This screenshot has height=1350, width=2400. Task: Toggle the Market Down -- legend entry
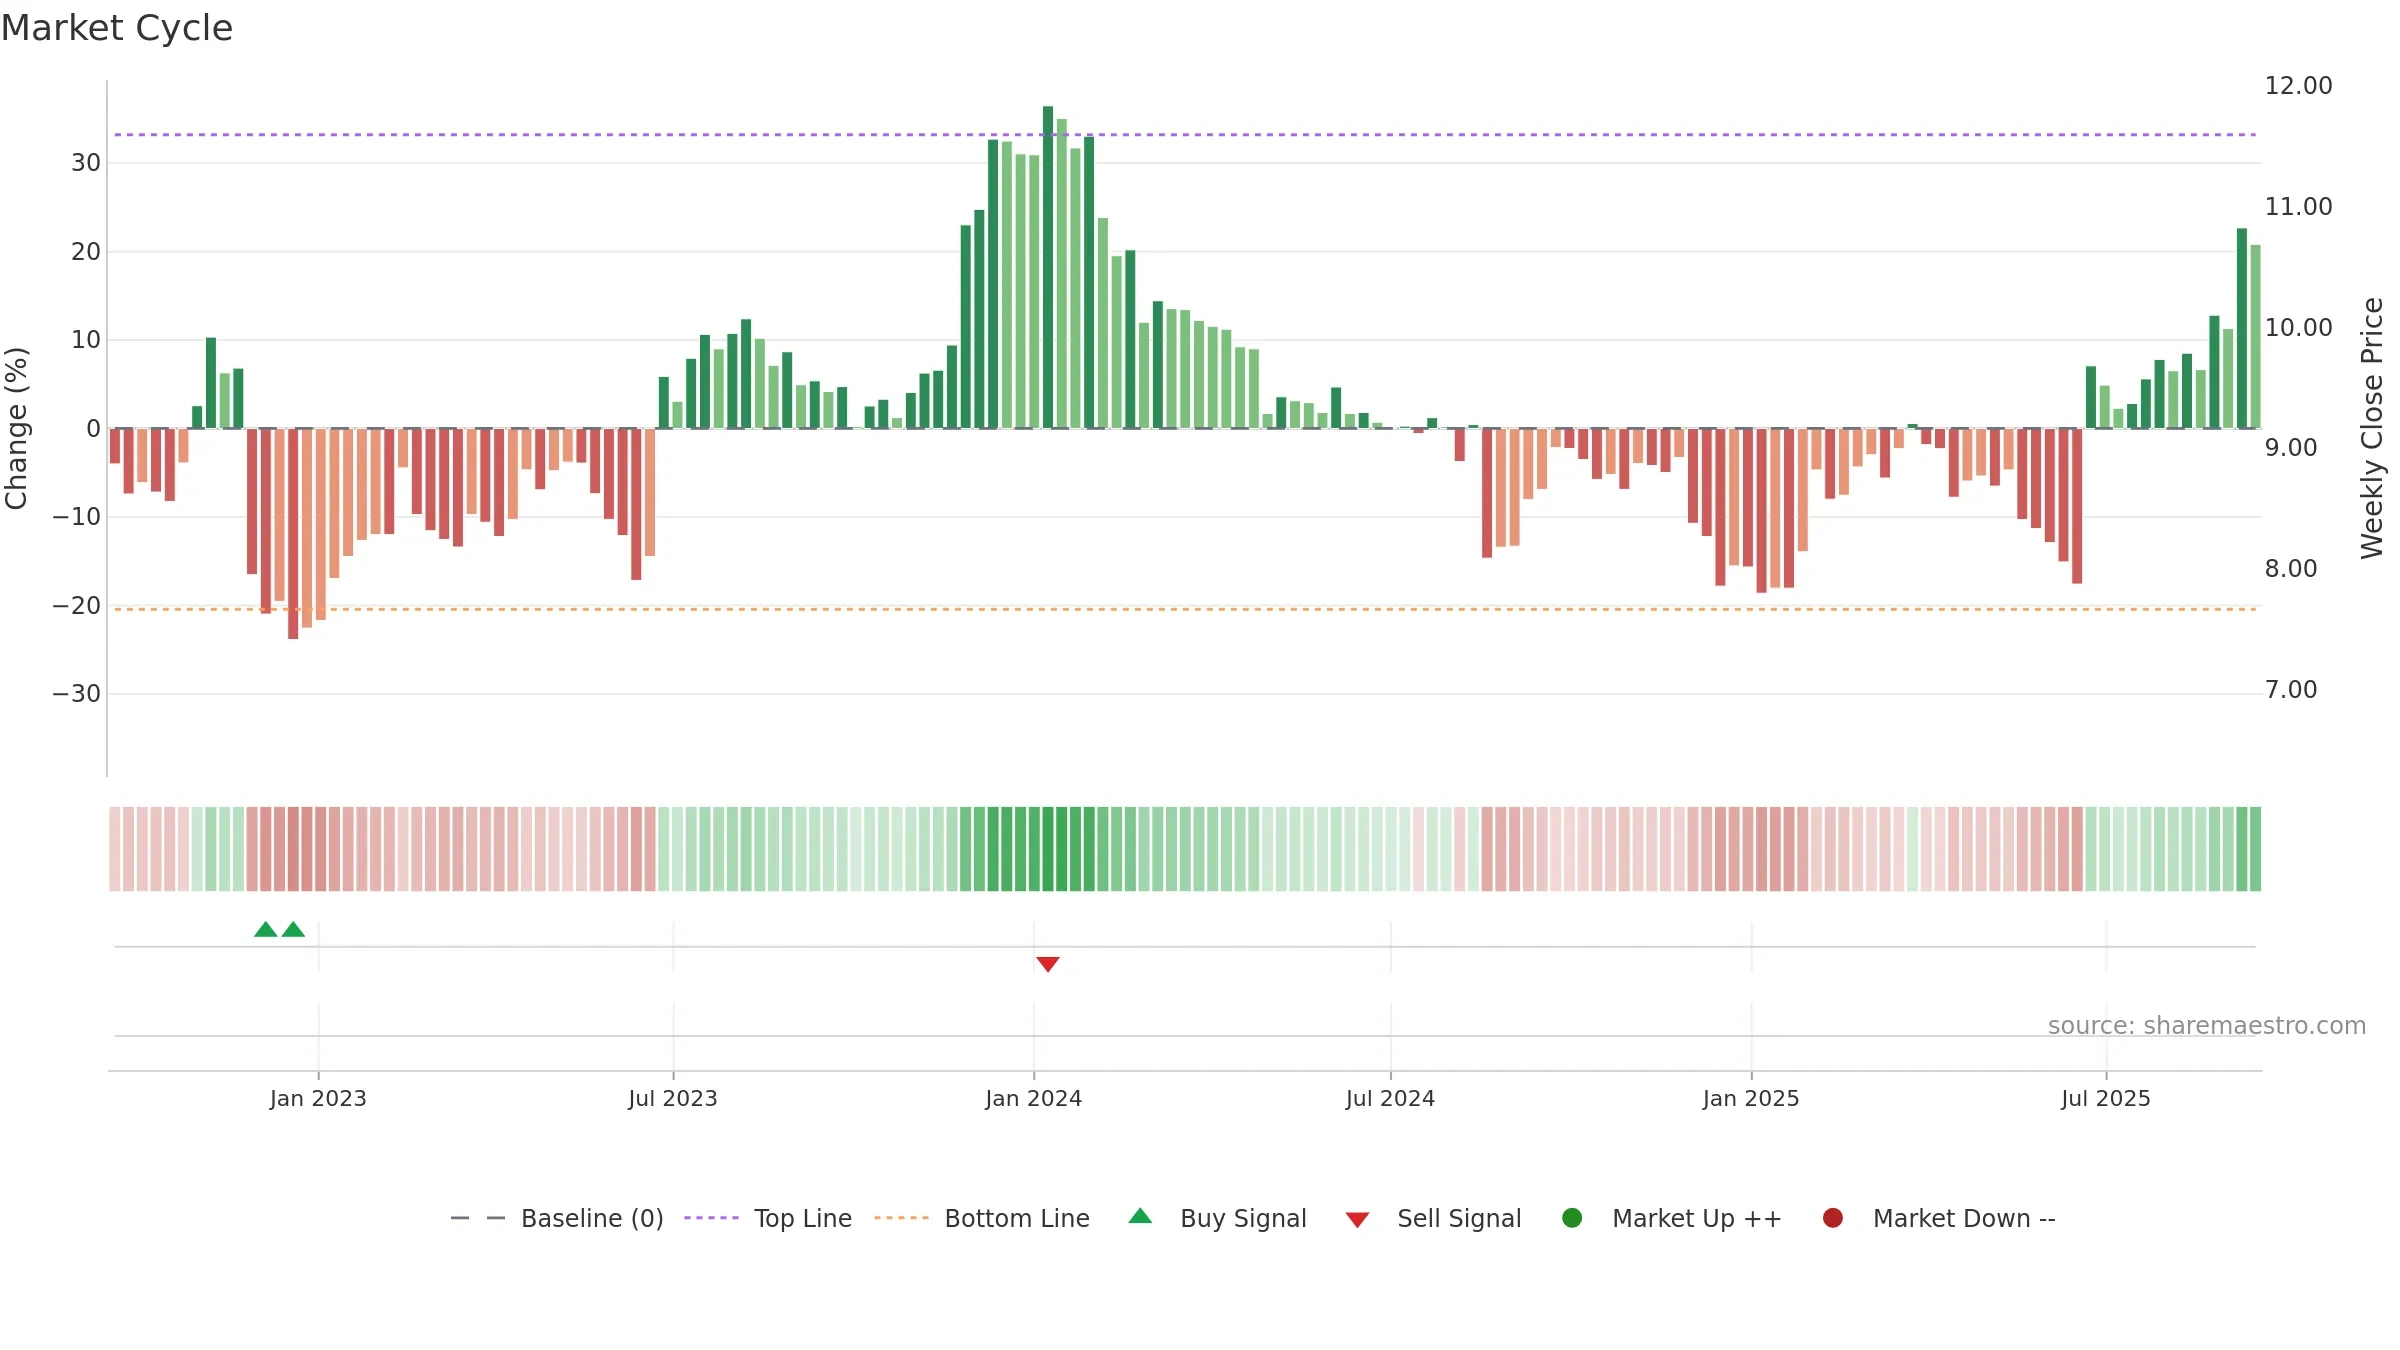point(1939,1218)
